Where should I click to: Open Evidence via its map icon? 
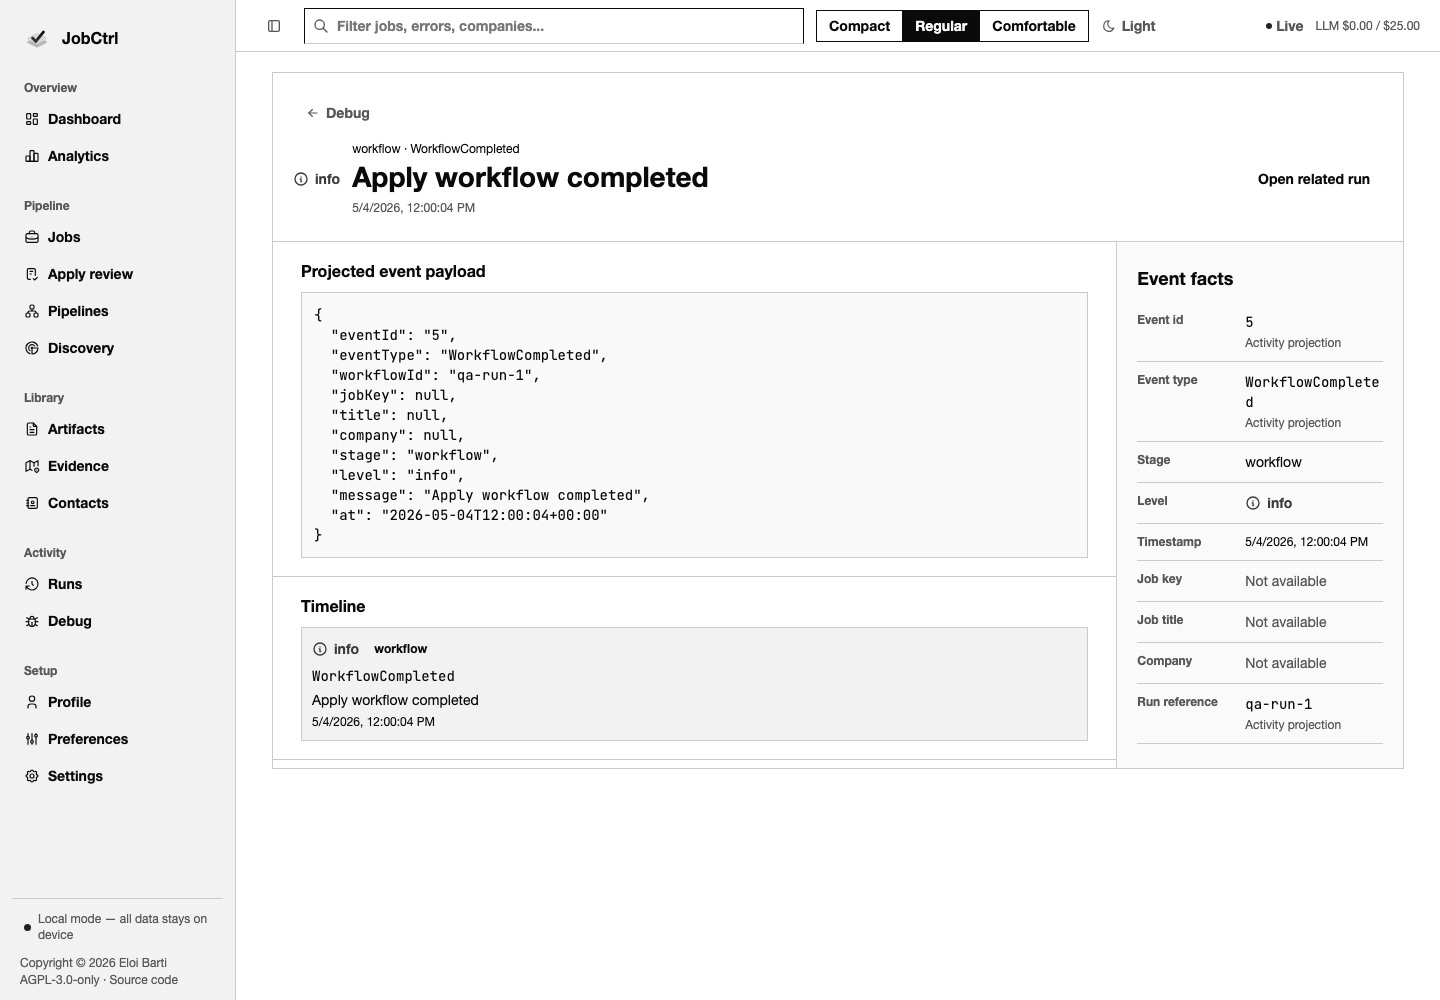[32, 466]
